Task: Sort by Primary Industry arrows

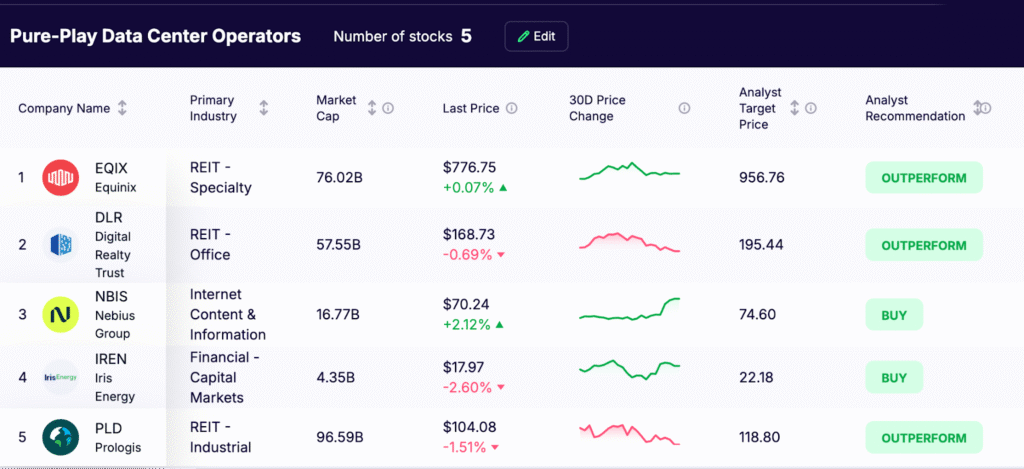Action: point(264,108)
